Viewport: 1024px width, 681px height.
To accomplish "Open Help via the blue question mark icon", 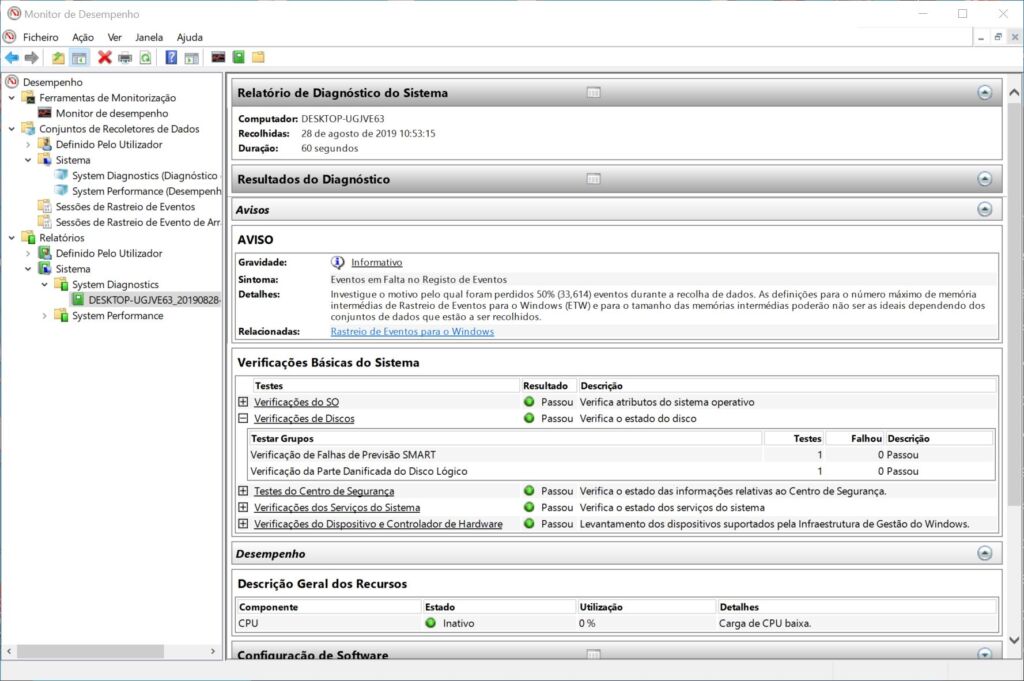I will point(171,58).
